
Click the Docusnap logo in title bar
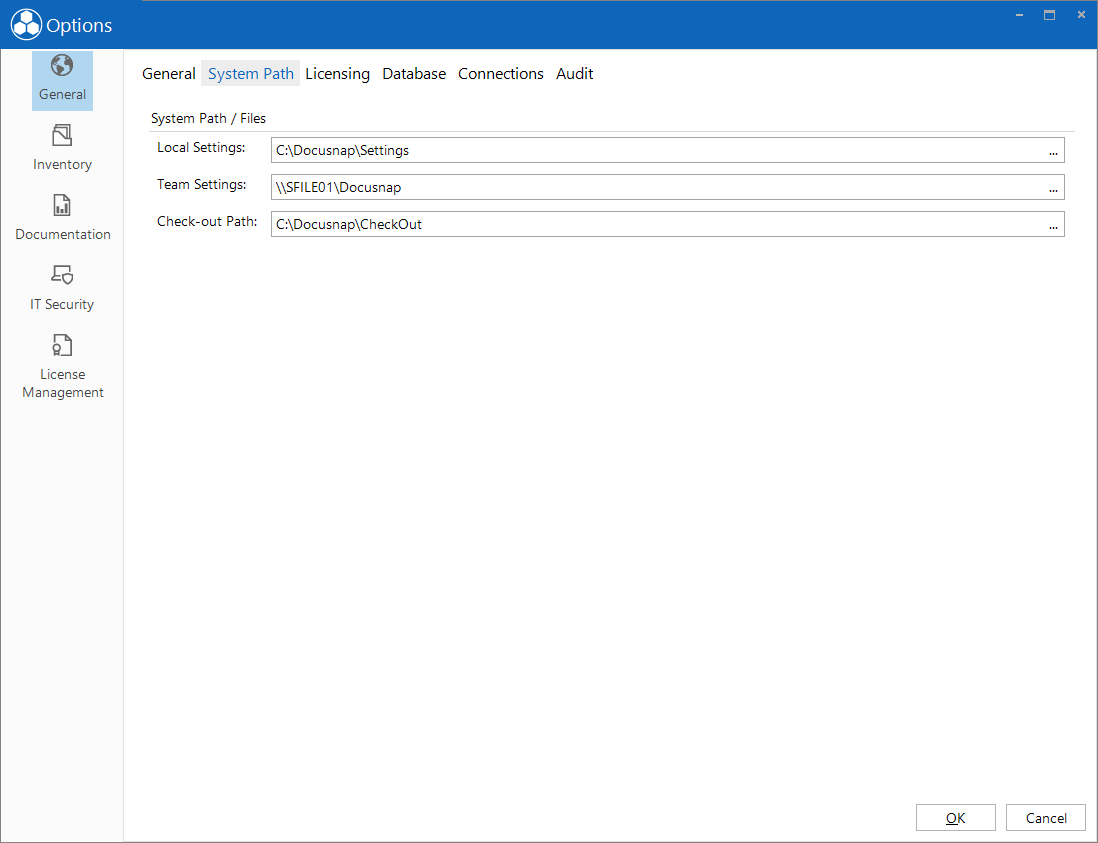26,25
